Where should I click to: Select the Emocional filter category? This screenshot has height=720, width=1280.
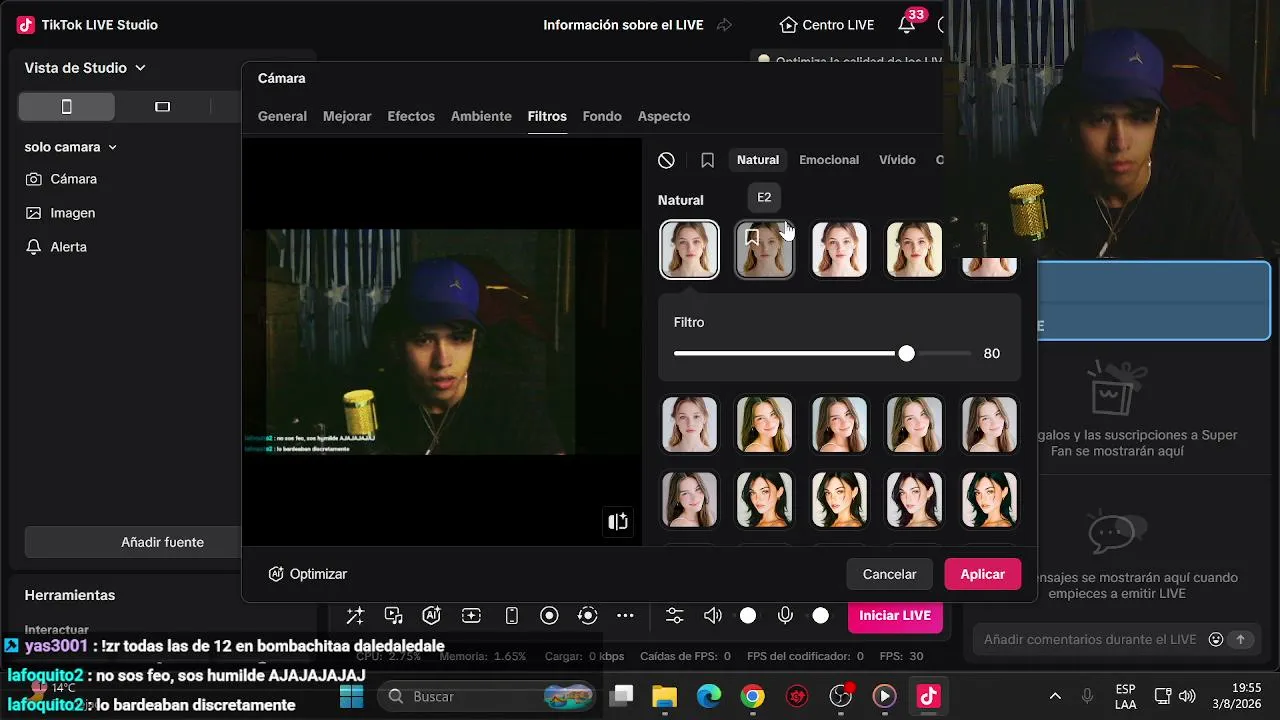[829, 160]
